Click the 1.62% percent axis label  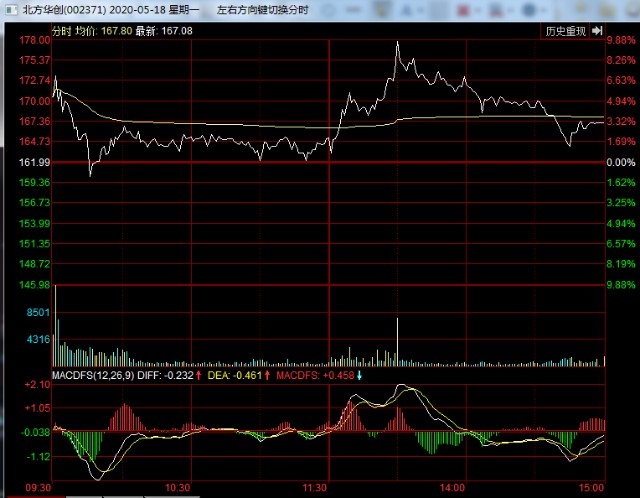click(x=621, y=182)
